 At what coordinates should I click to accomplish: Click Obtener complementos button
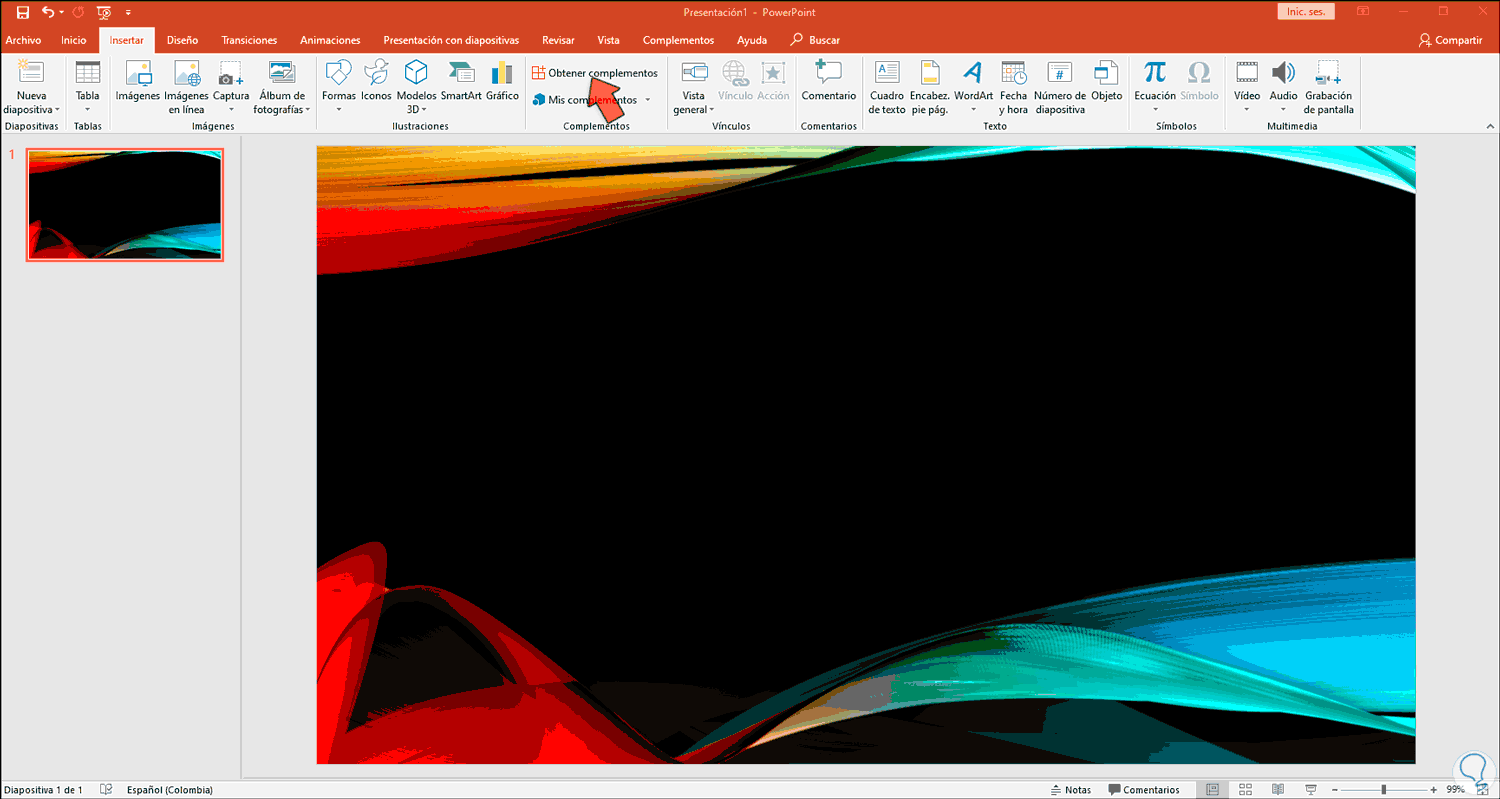594,73
